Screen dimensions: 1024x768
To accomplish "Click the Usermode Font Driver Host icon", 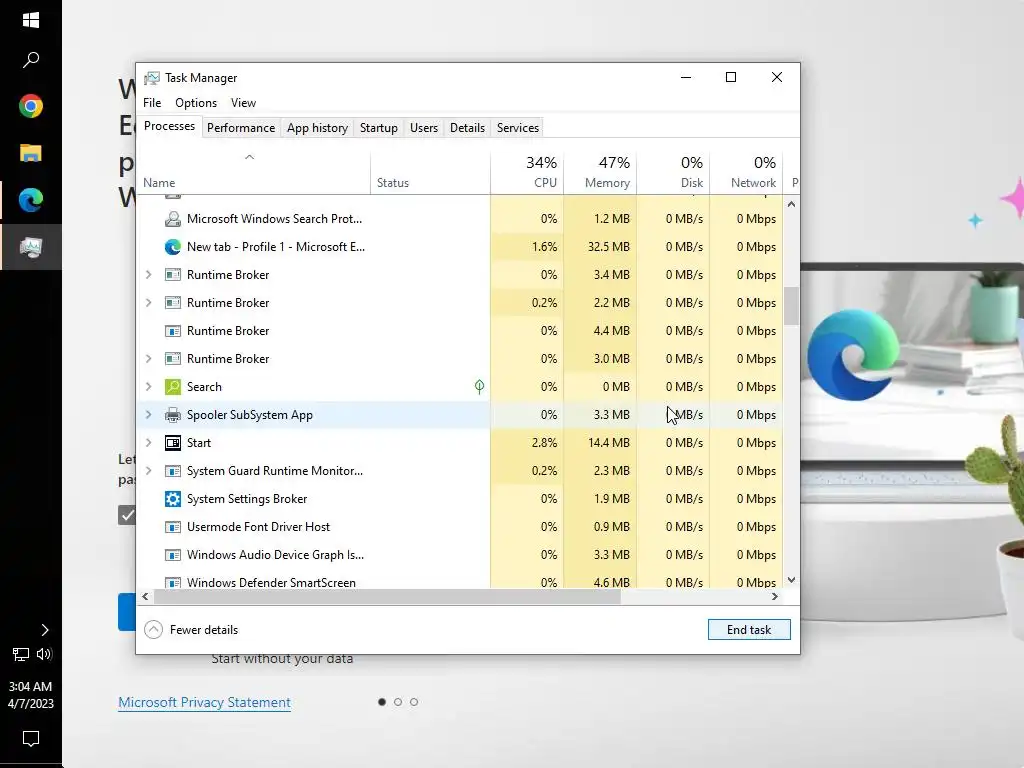I will pyautogui.click(x=172, y=527).
